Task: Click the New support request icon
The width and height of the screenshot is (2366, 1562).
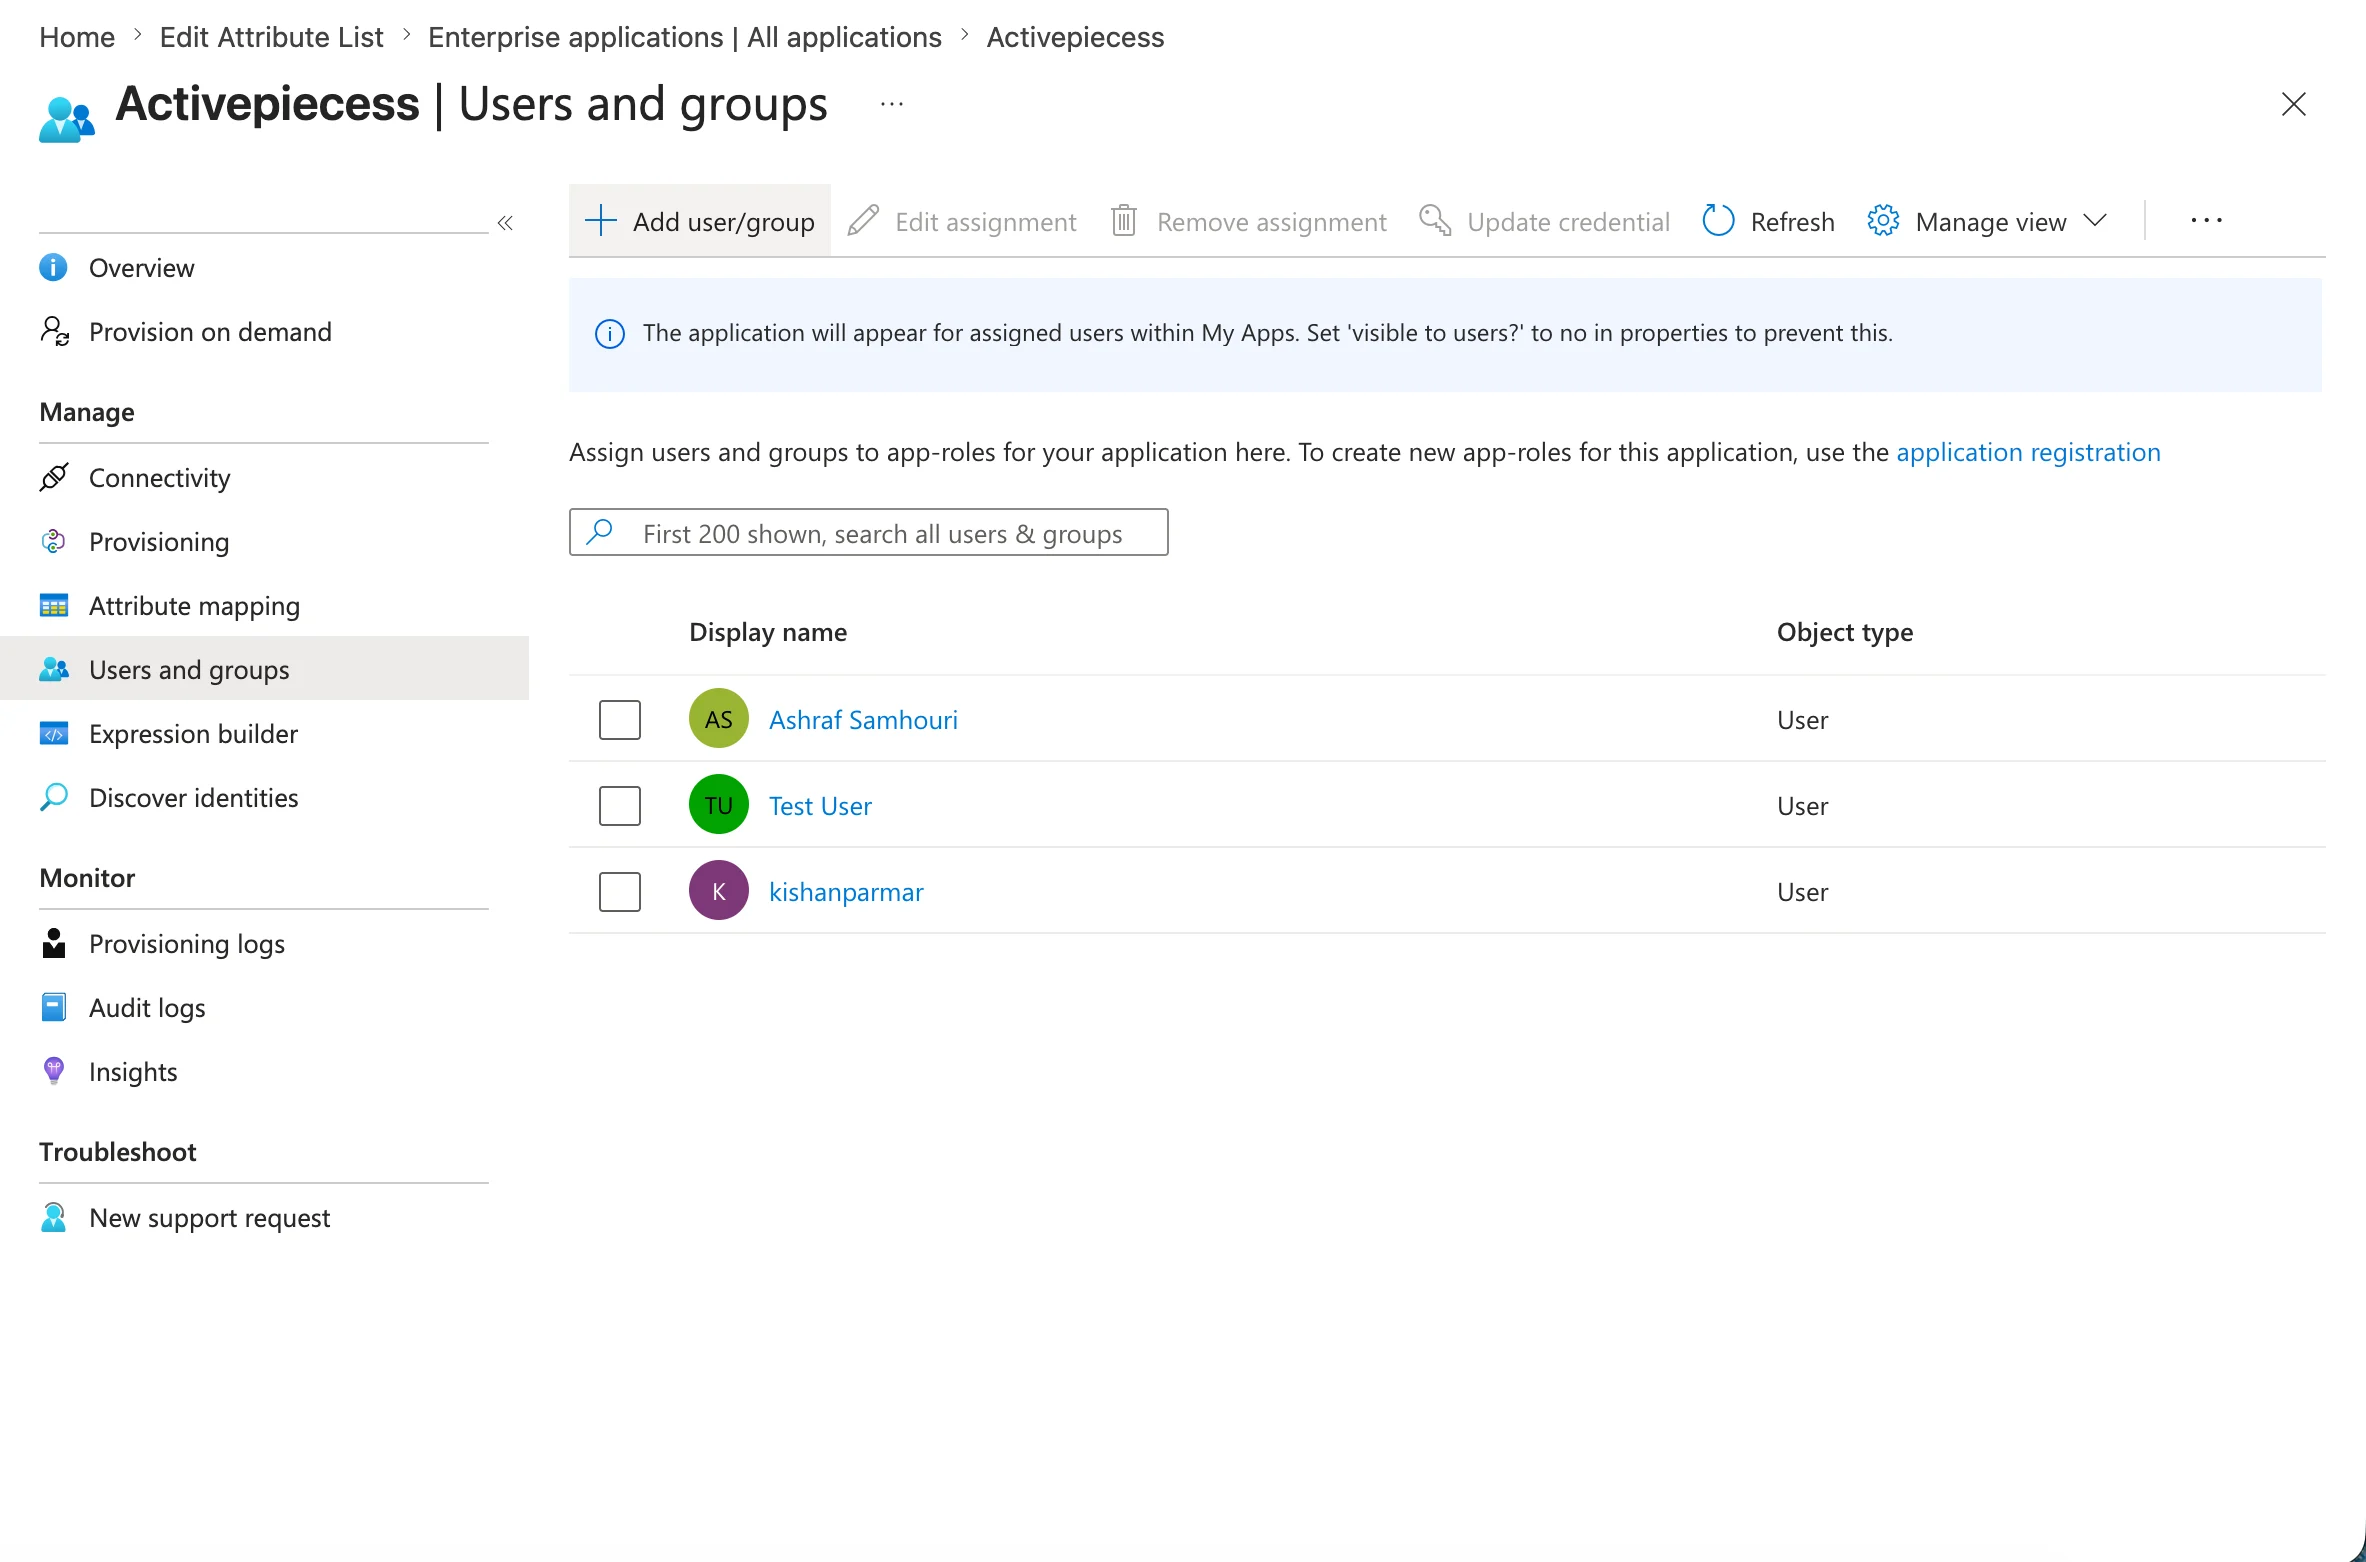Action: coord(54,1217)
